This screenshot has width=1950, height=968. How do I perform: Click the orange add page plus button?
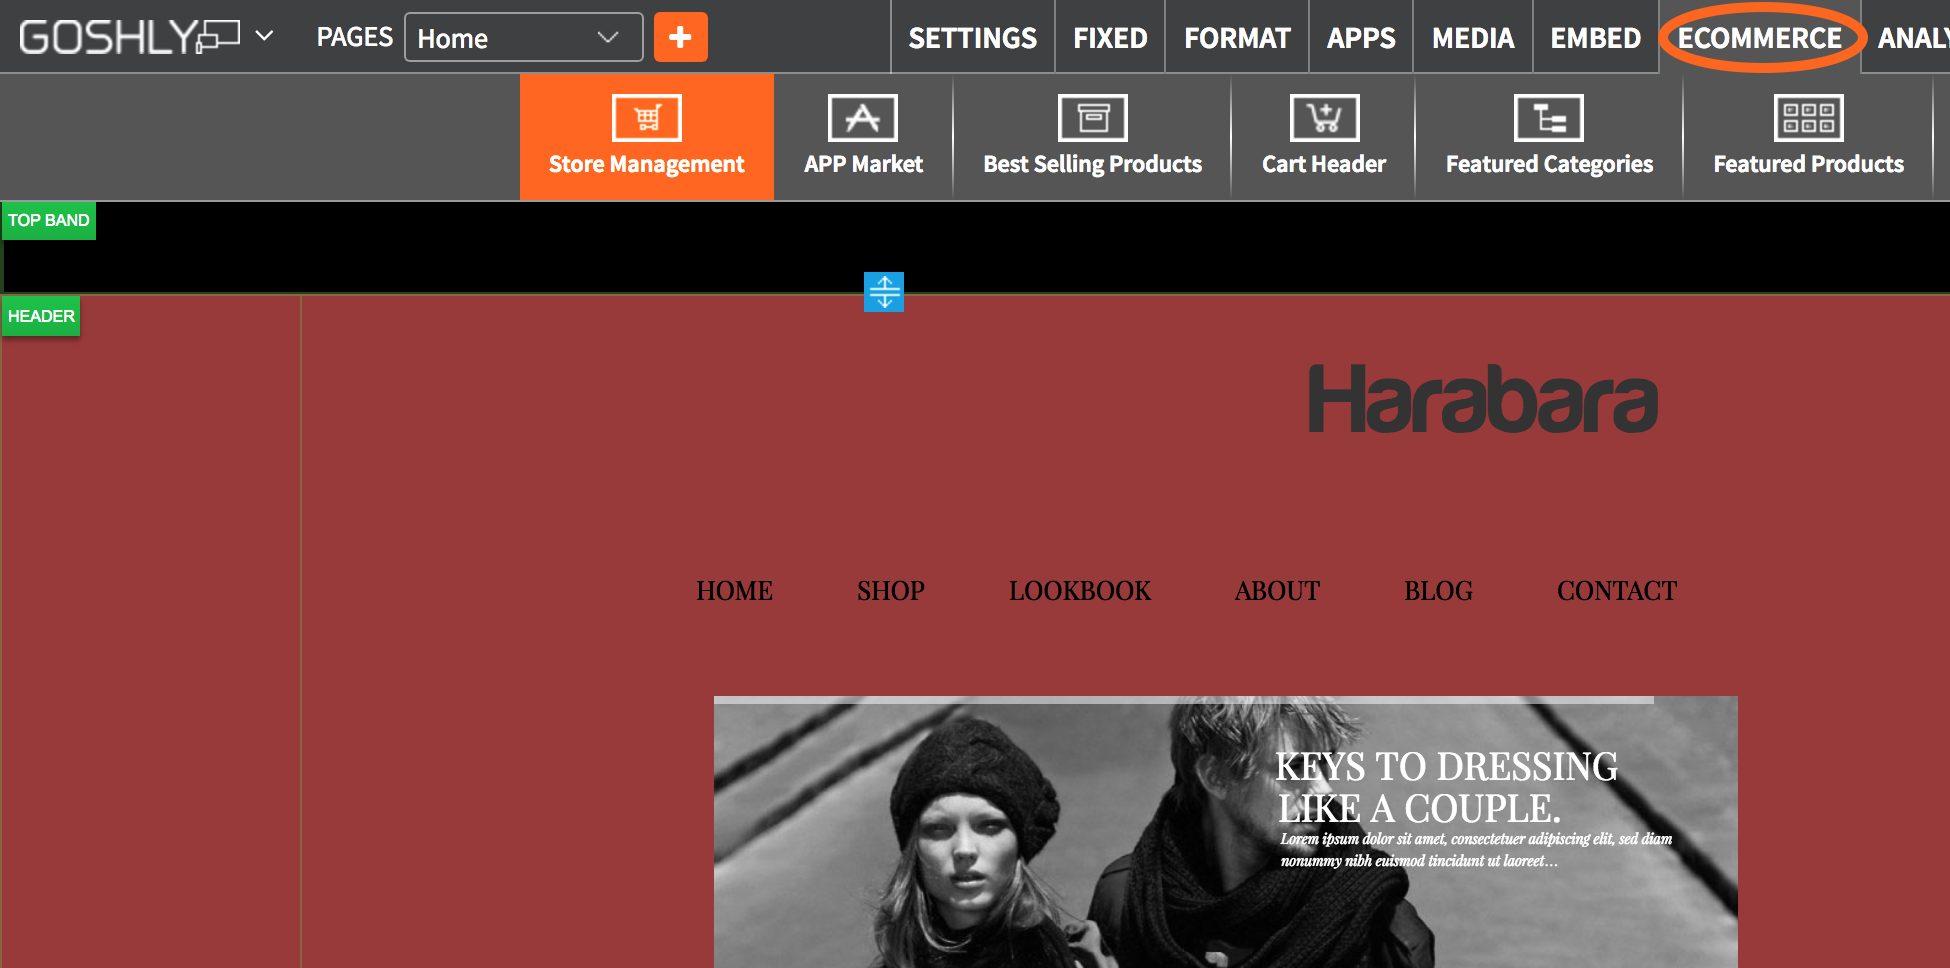[x=680, y=37]
